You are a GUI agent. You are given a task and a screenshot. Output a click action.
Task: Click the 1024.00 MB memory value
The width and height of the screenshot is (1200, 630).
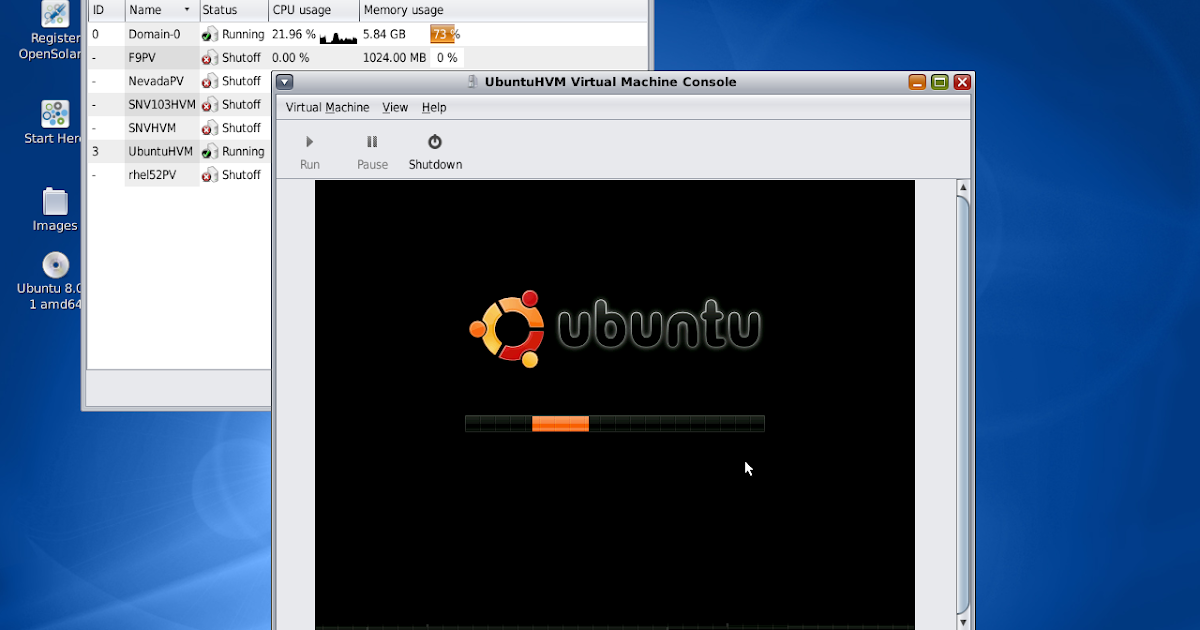395,58
